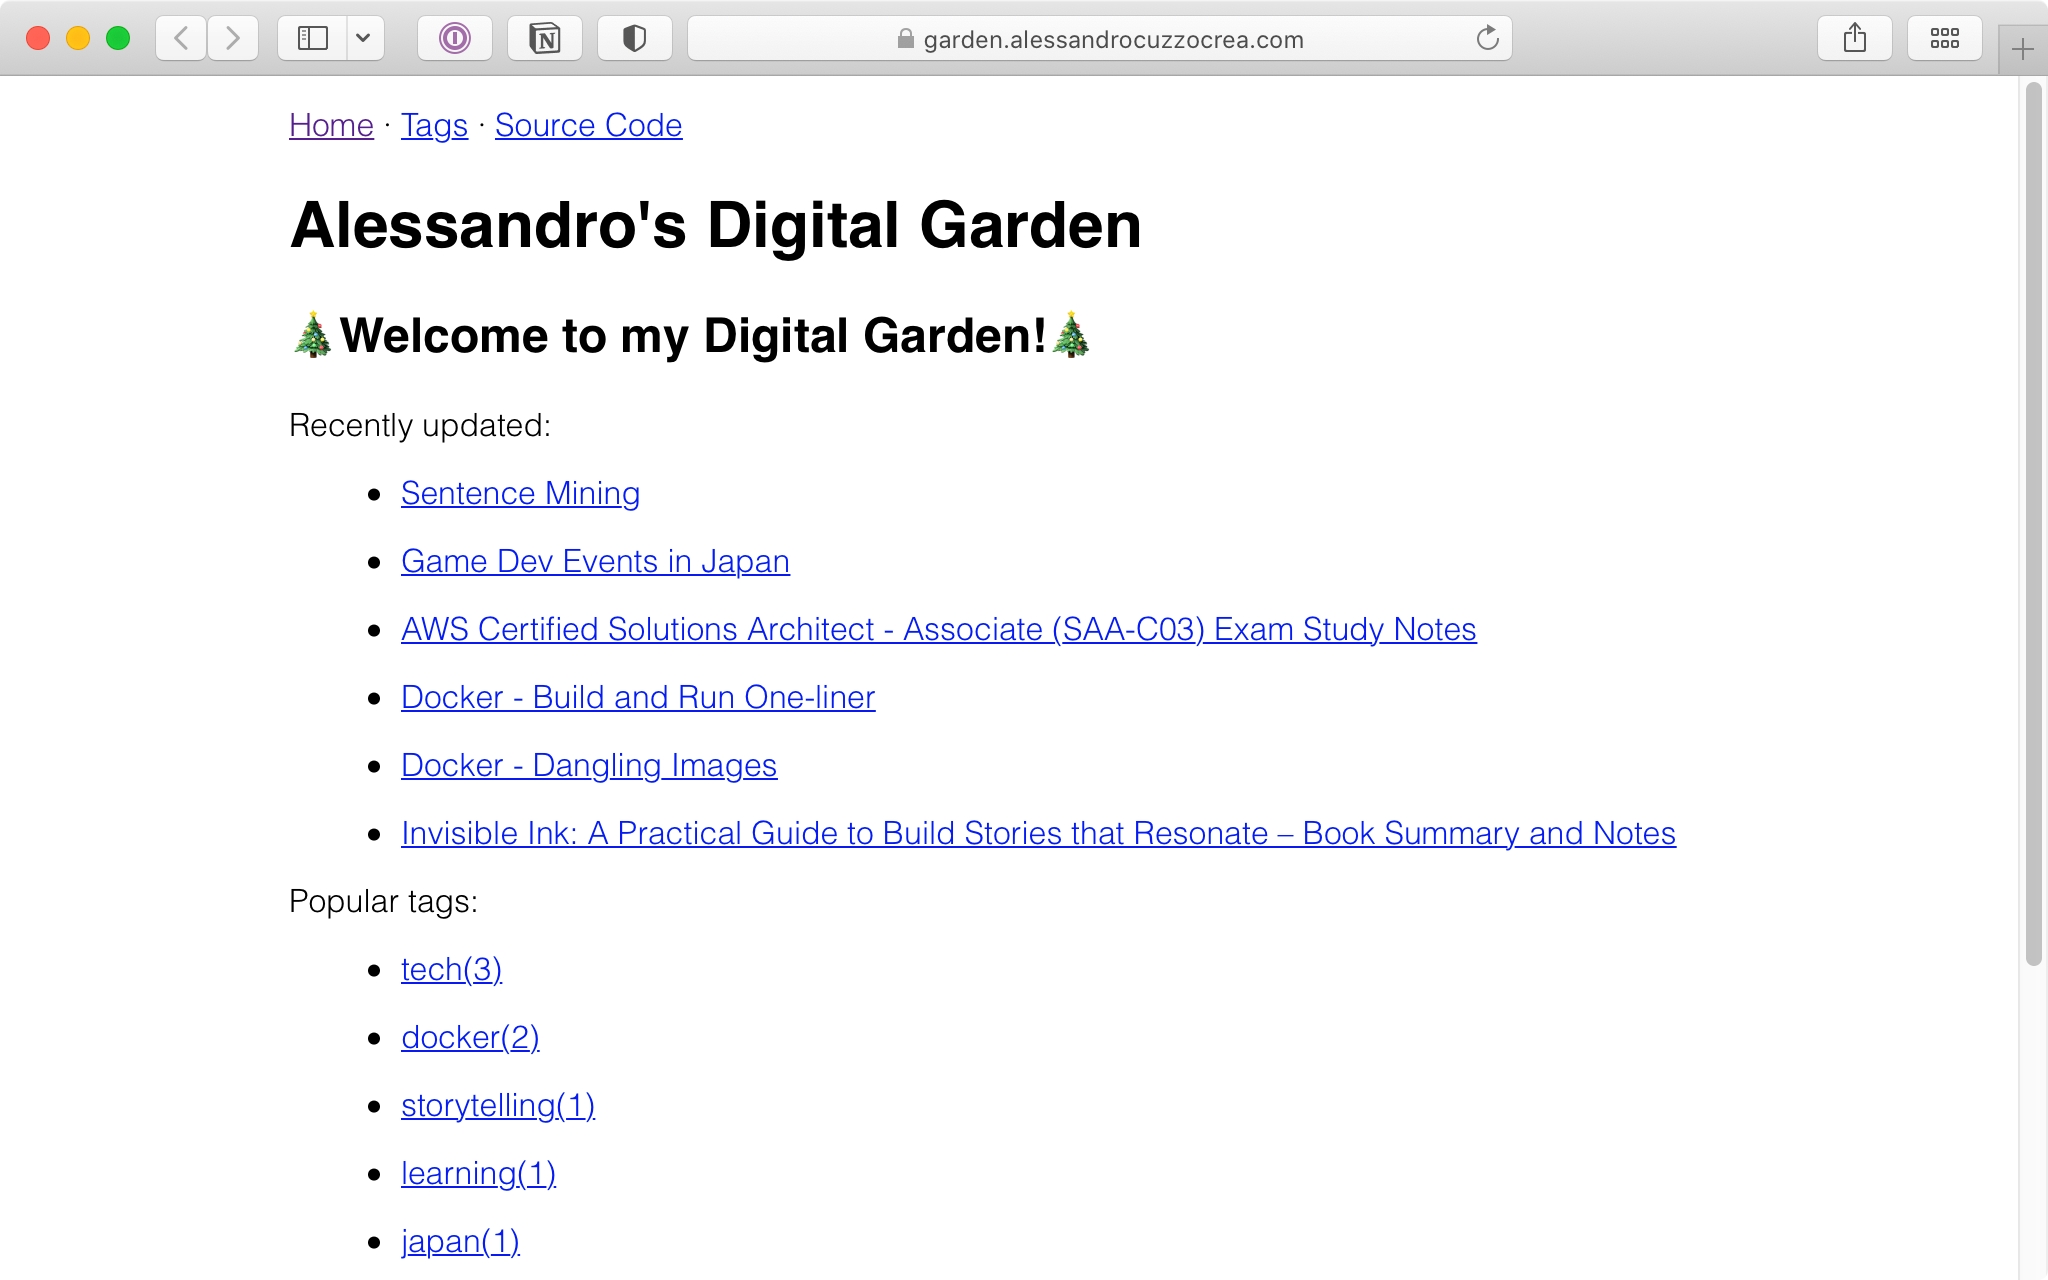Select the docker(2) tag
This screenshot has width=2048, height=1280.
point(470,1038)
